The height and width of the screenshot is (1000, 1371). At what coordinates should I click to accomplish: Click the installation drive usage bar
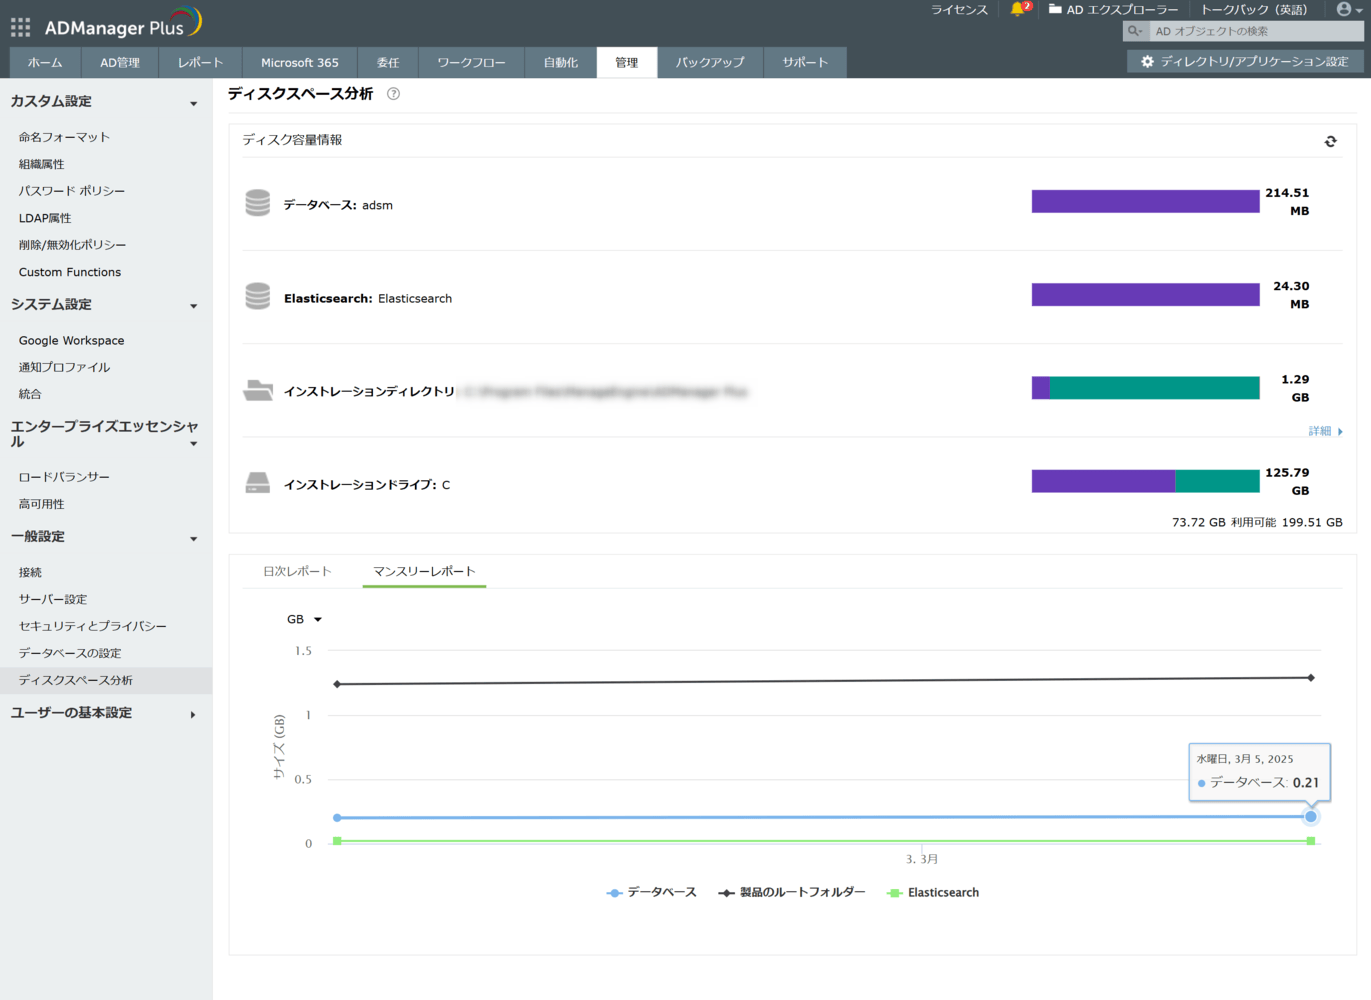coord(1145,481)
